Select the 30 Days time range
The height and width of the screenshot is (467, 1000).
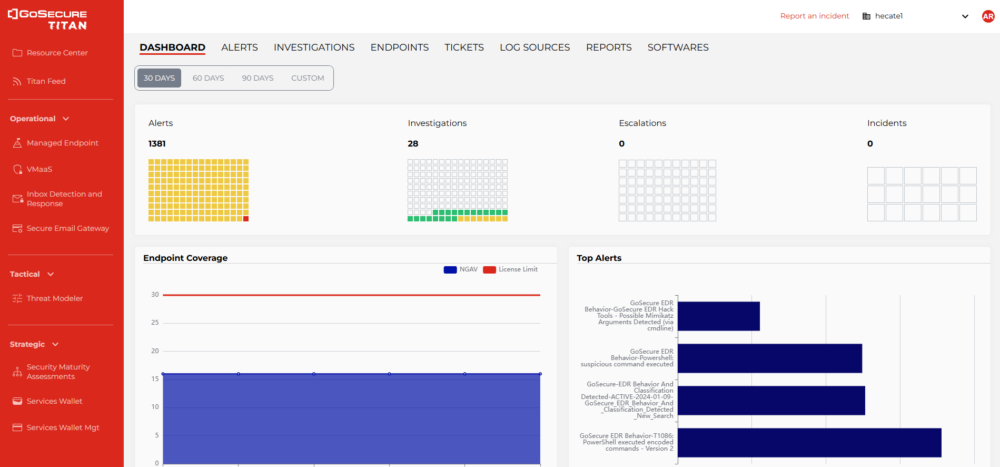(x=159, y=78)
